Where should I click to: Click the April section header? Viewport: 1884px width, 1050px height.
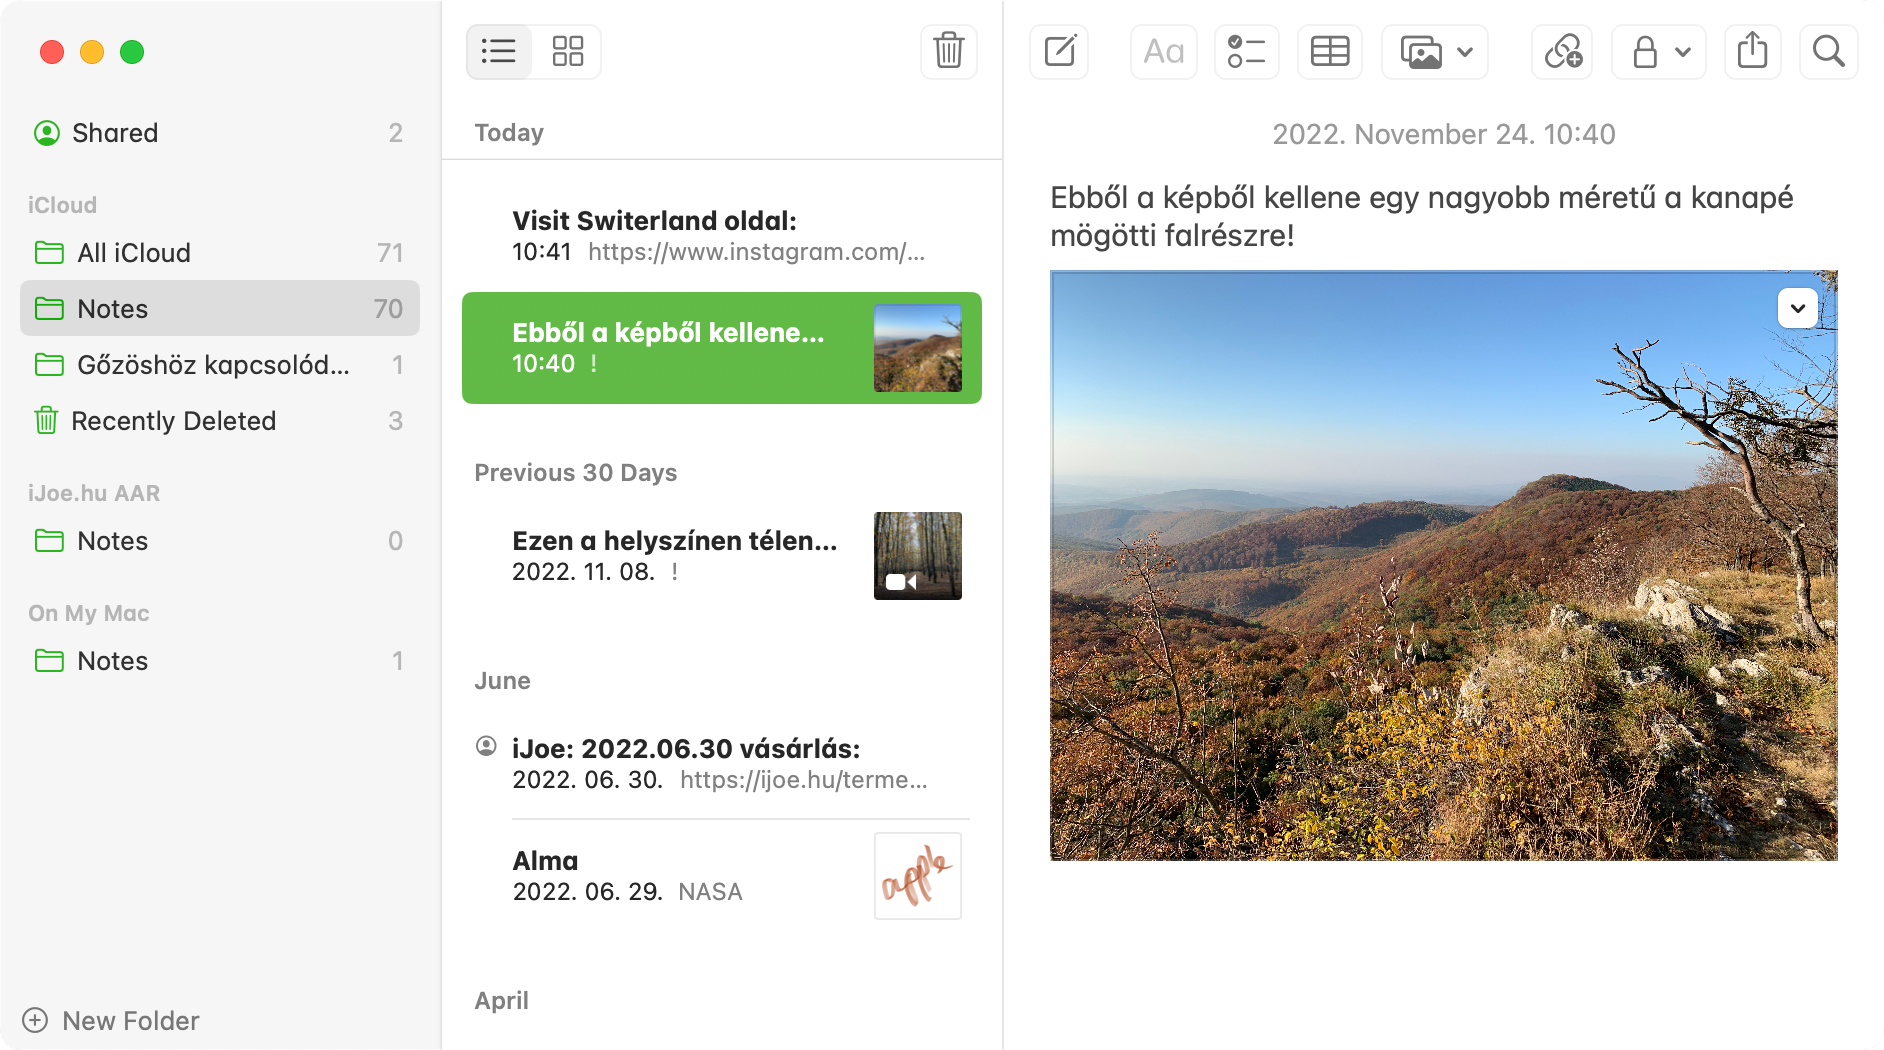502,1000
